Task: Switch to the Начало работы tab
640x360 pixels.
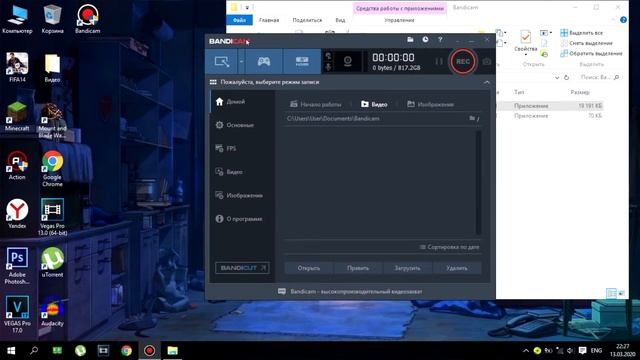Action: [315, 104]
